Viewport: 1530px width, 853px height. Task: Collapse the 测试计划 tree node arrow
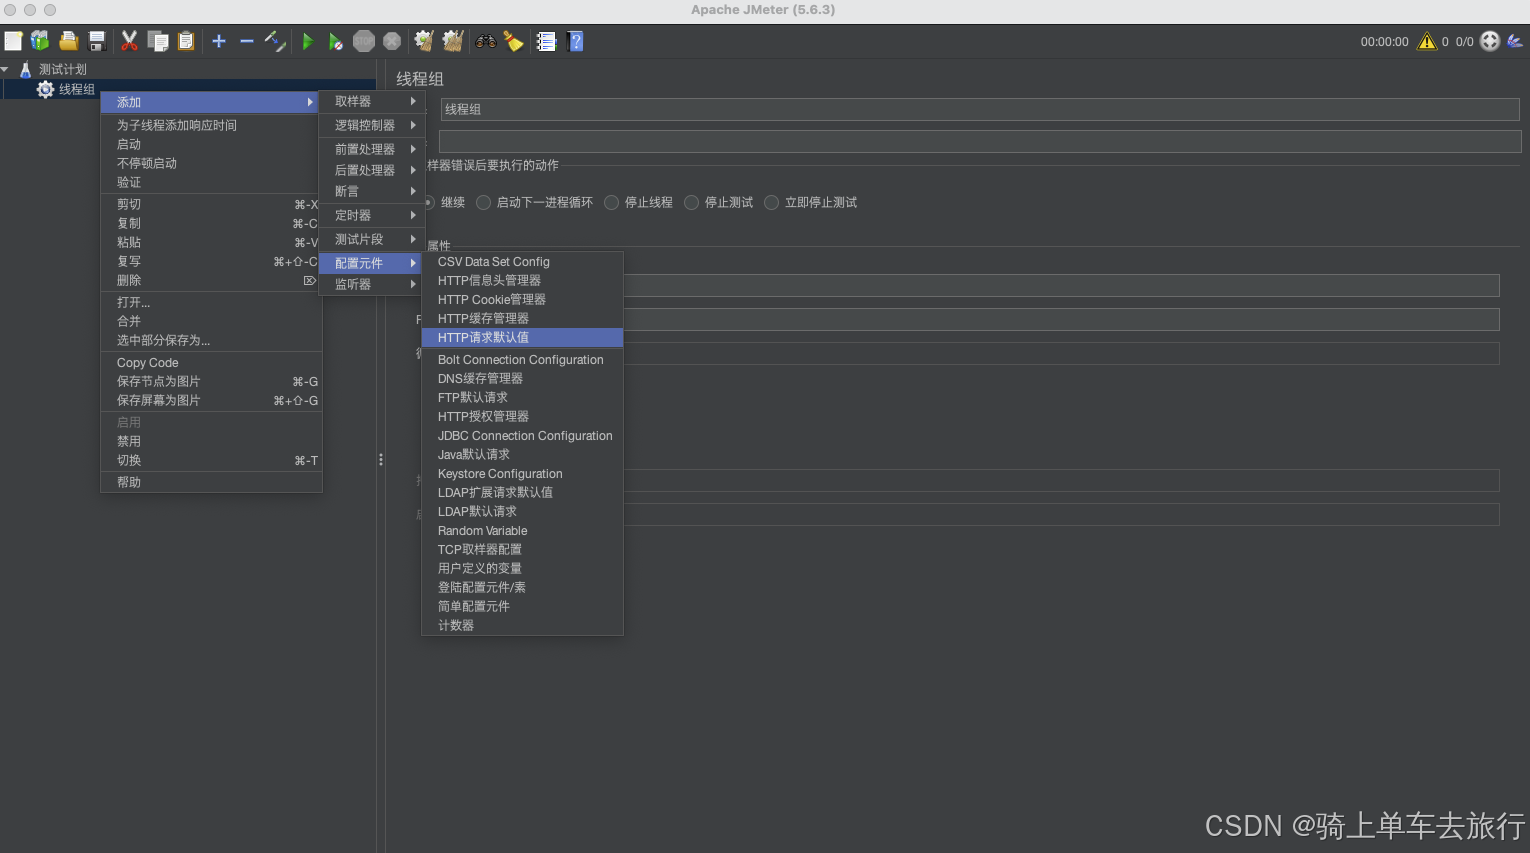point(5,69)
